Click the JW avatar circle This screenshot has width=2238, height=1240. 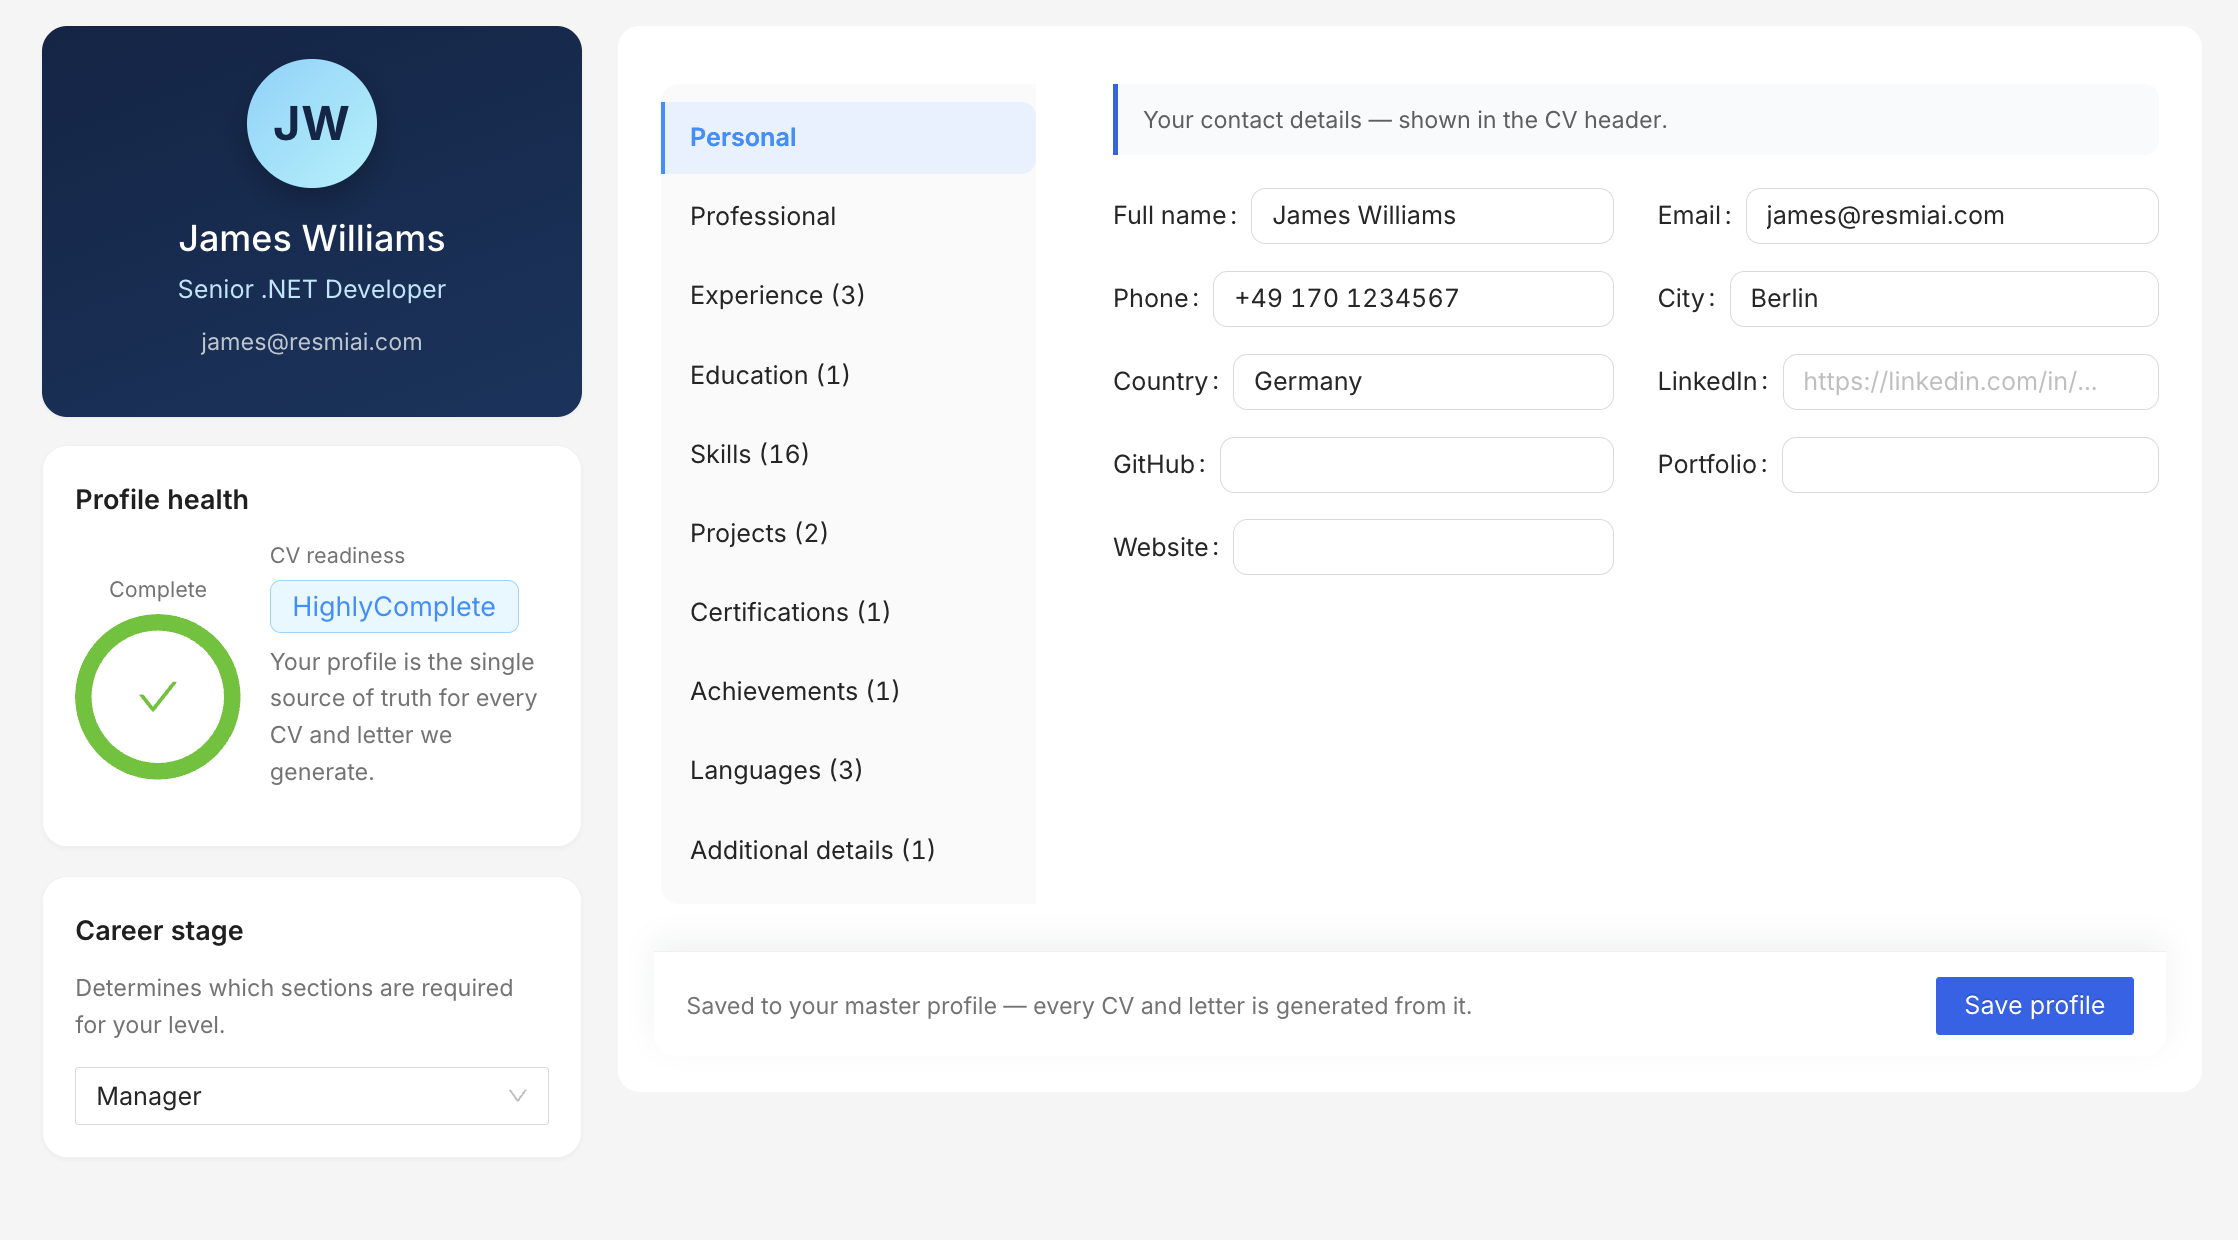tap(312, 123)
